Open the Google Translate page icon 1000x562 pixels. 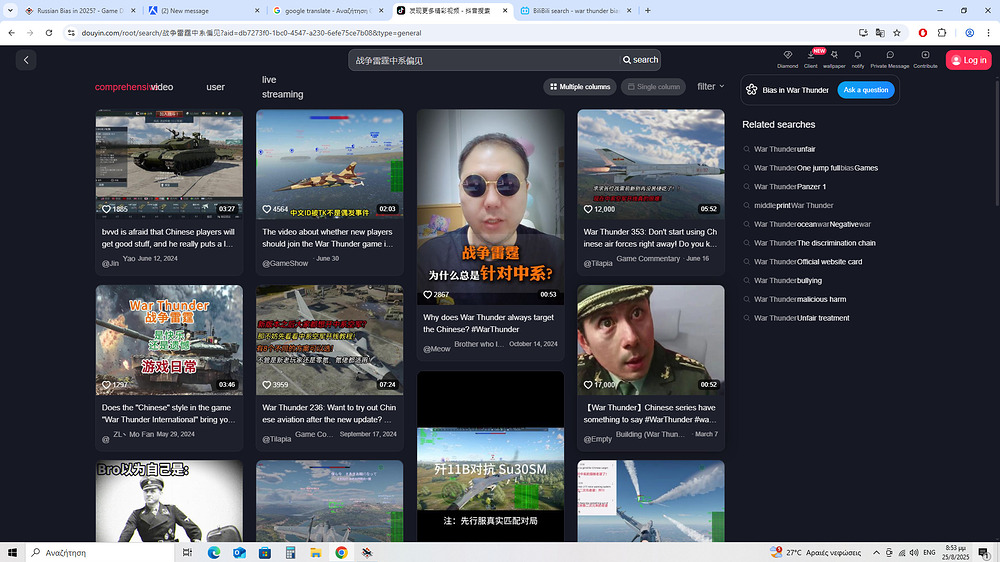pos(880,33)
